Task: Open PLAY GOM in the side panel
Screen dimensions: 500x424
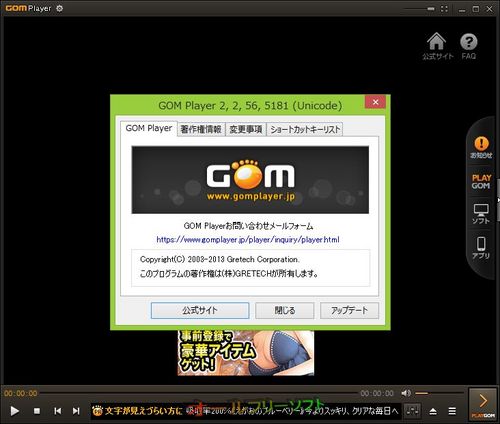Action: point(481,182)
